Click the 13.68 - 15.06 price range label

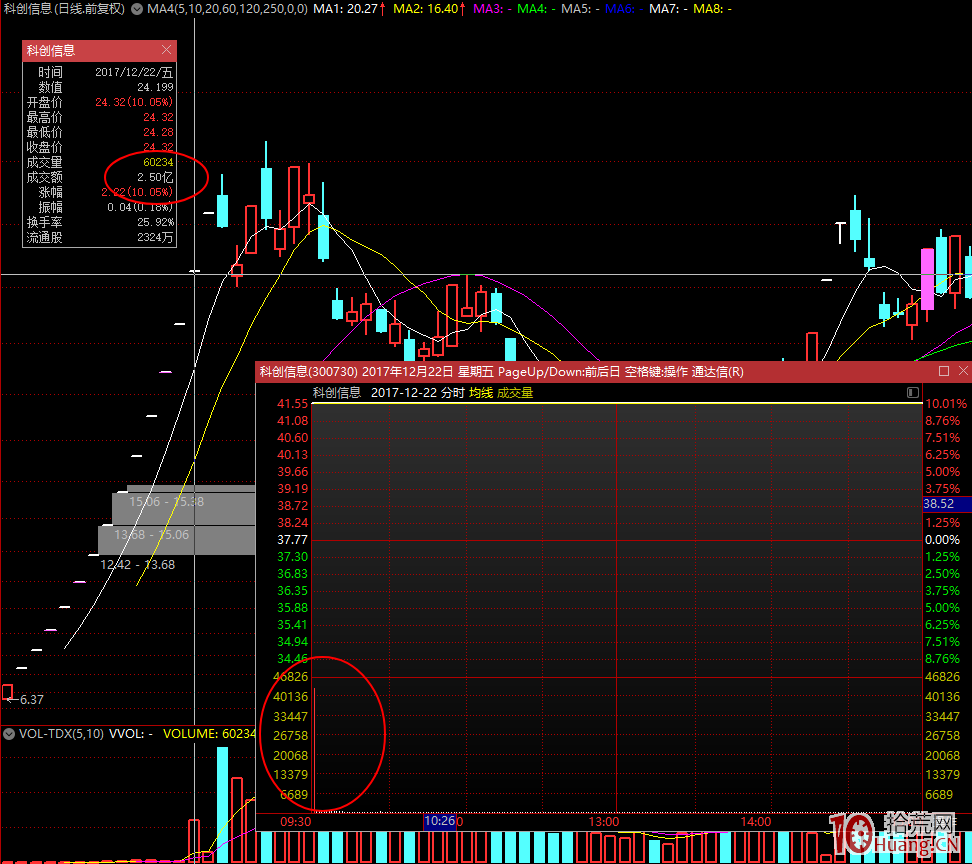[151, 535]
